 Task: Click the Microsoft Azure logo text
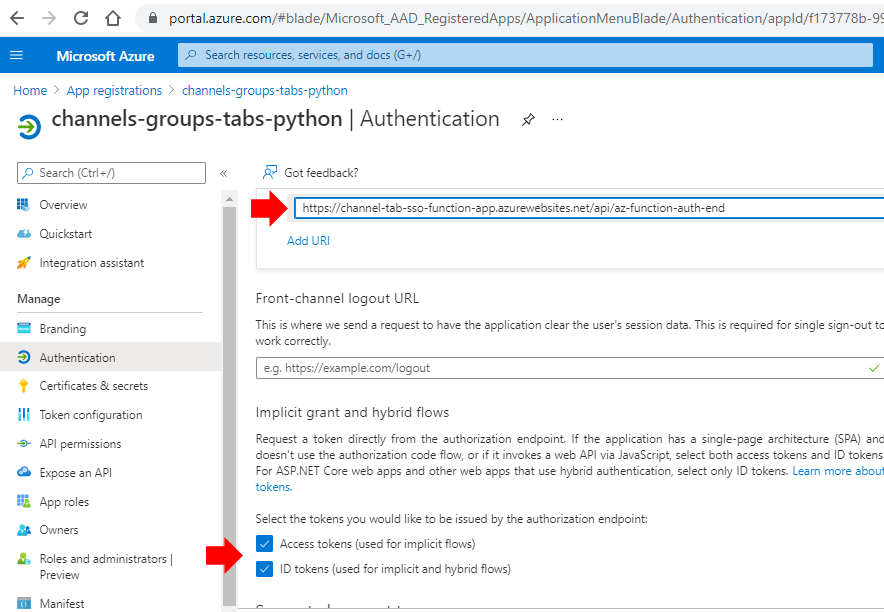[105, 56]
